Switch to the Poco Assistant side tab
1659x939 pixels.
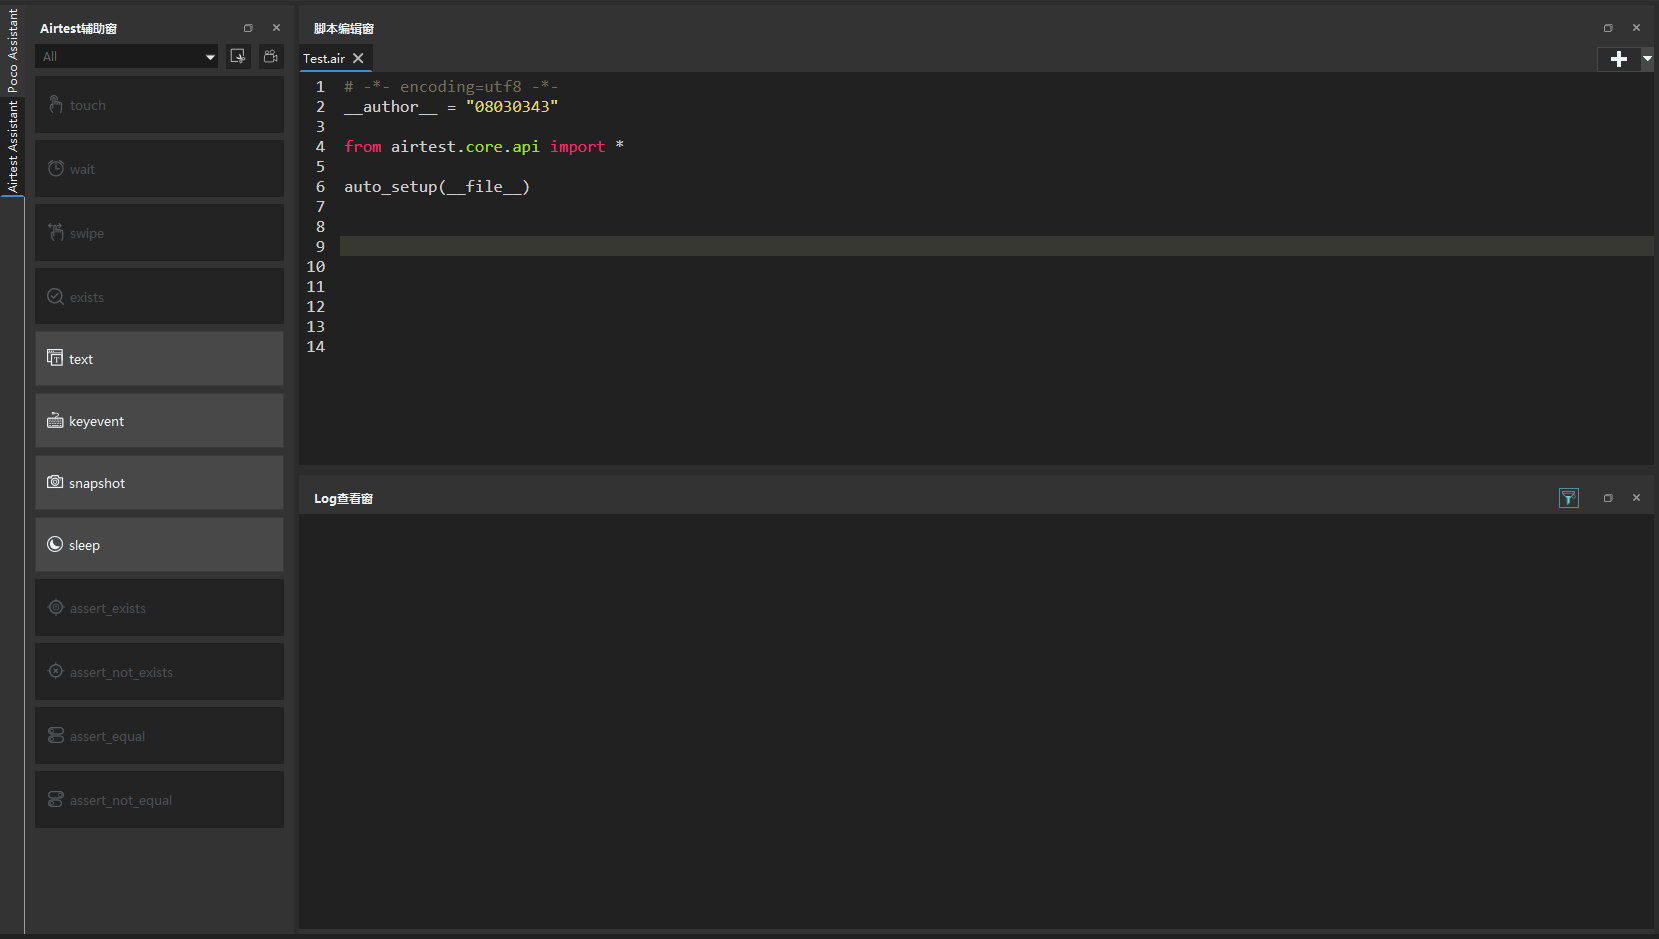pos(13,51)
